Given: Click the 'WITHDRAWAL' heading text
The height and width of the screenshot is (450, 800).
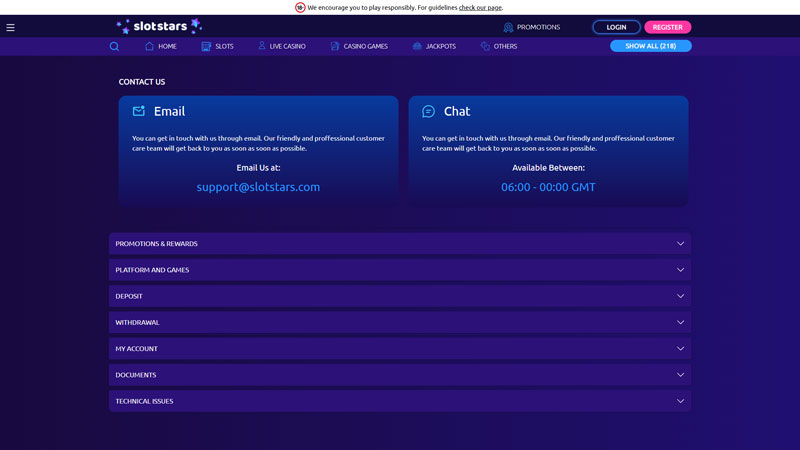Looking at the screenshot, I should 137,322.
